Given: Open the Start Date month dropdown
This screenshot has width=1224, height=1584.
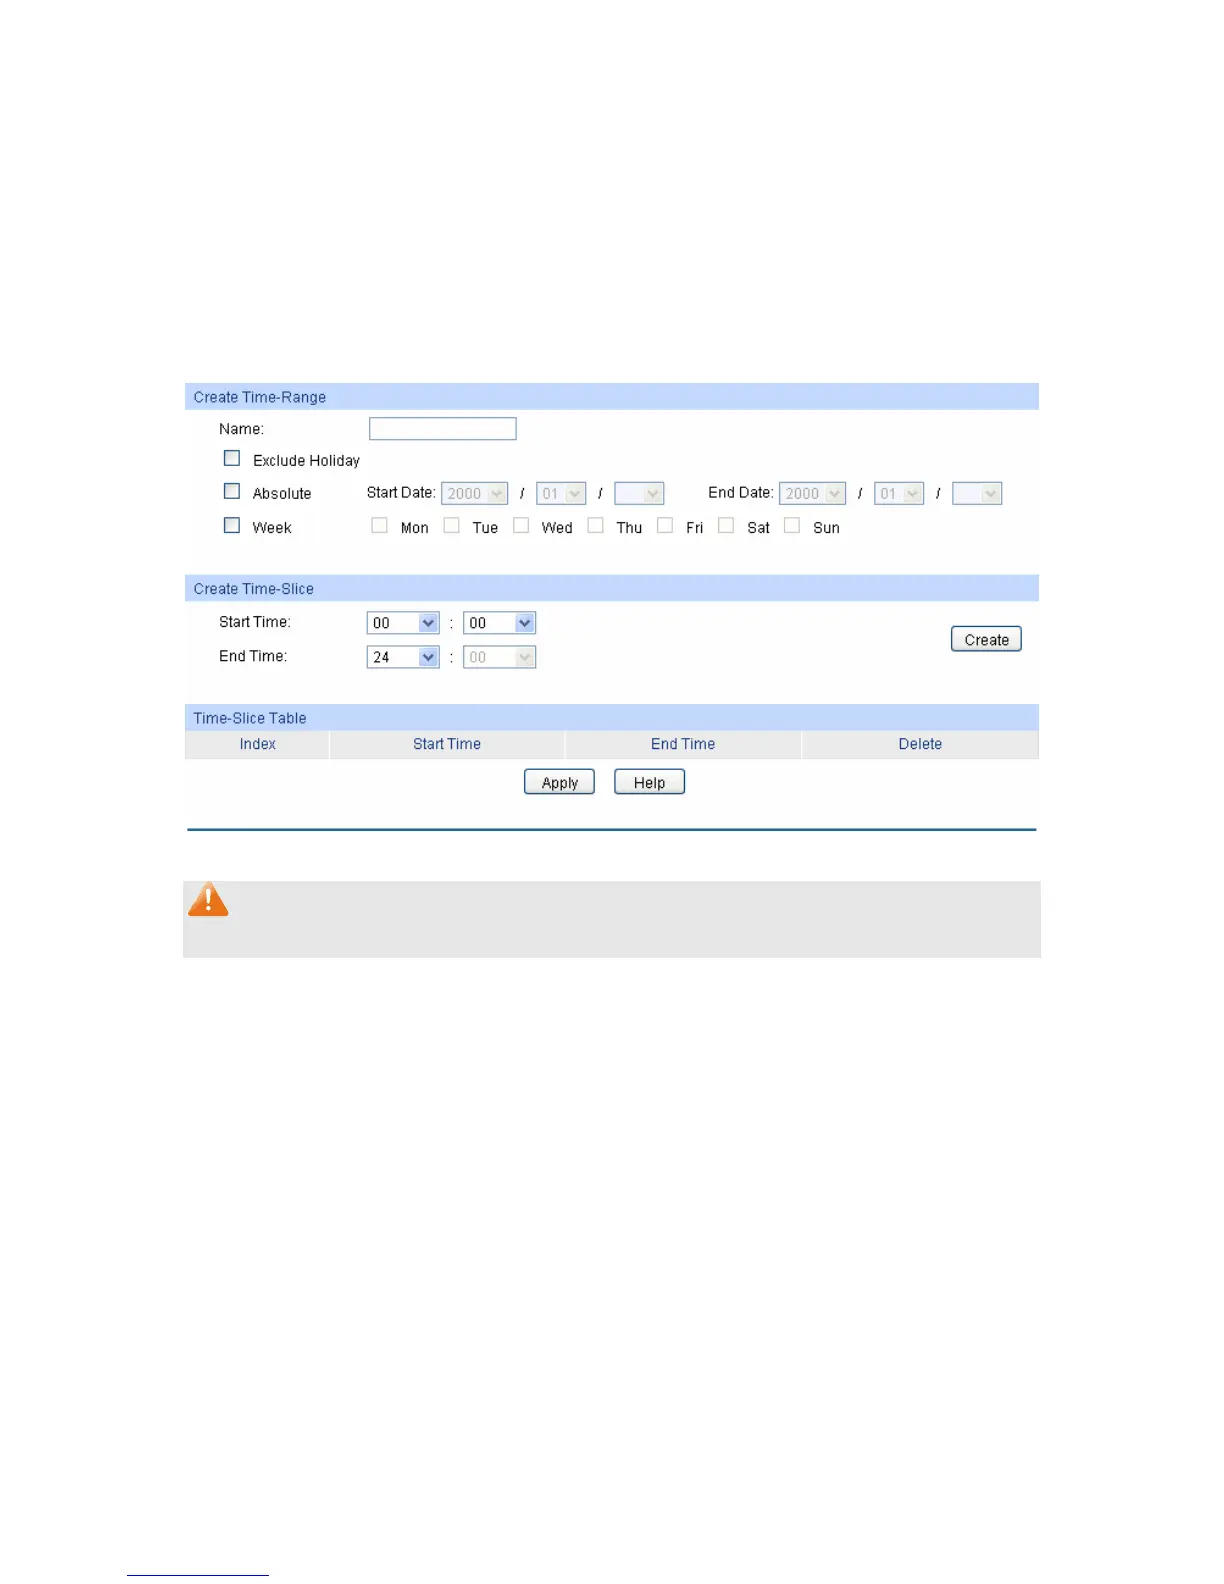Looking at the screenshot, I should click(x=561, y=493).
